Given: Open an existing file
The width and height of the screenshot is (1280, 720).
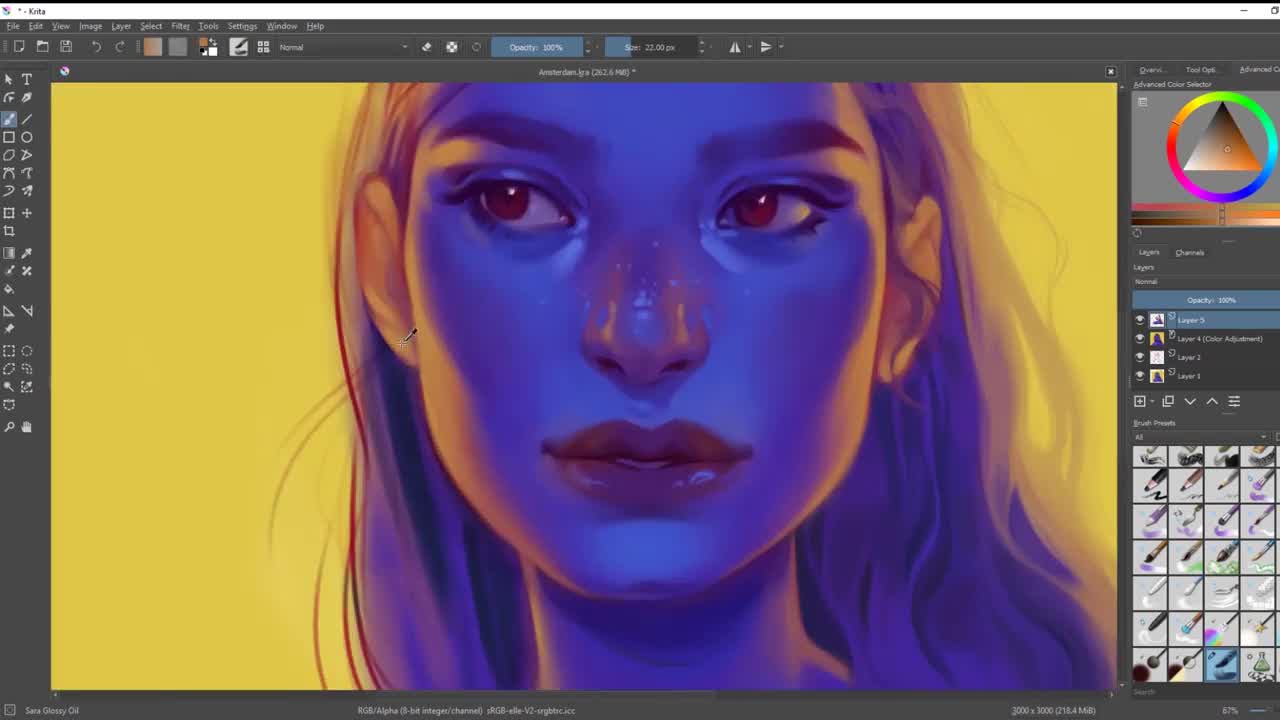Looking at the screenshot, I should pos(42,47).
